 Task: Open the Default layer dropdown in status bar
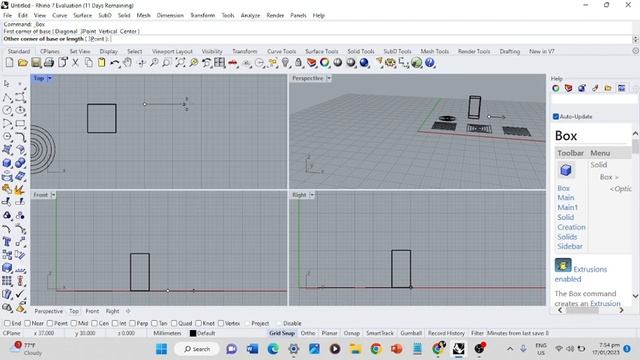pos(206,333)
